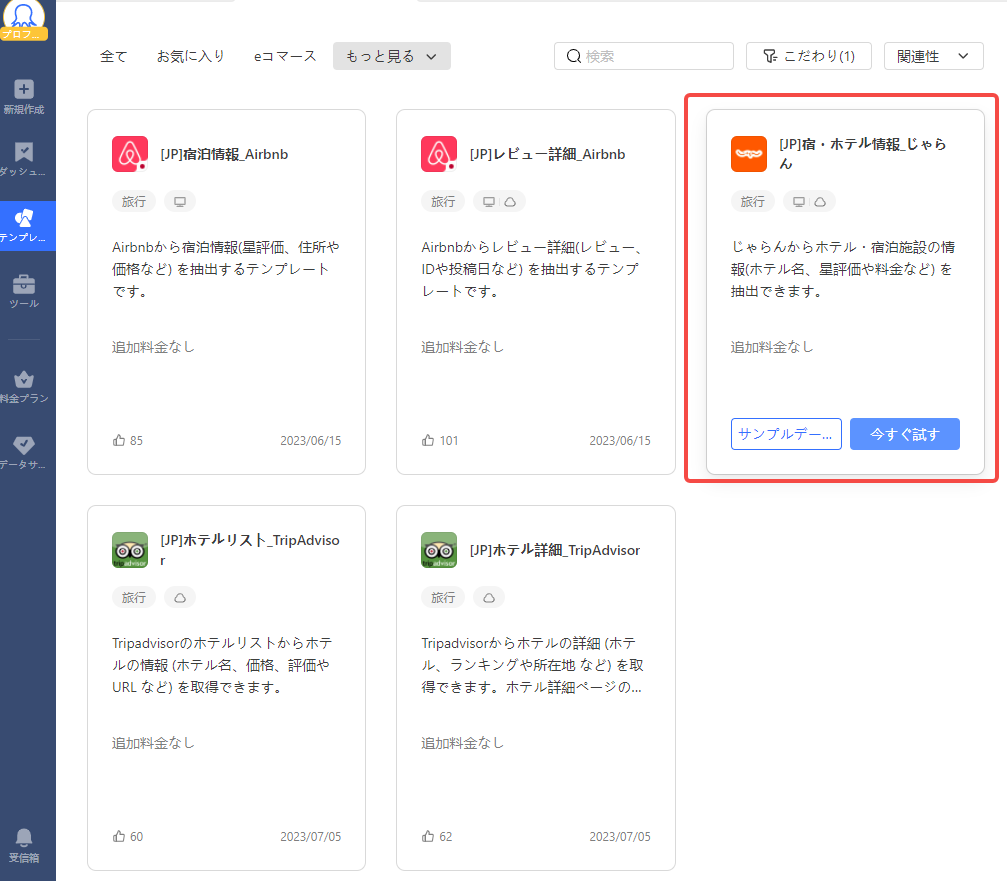Click the Airbnb logo on 宿泊情報 card
The image size is (1007, 881).
coord(130,154)
